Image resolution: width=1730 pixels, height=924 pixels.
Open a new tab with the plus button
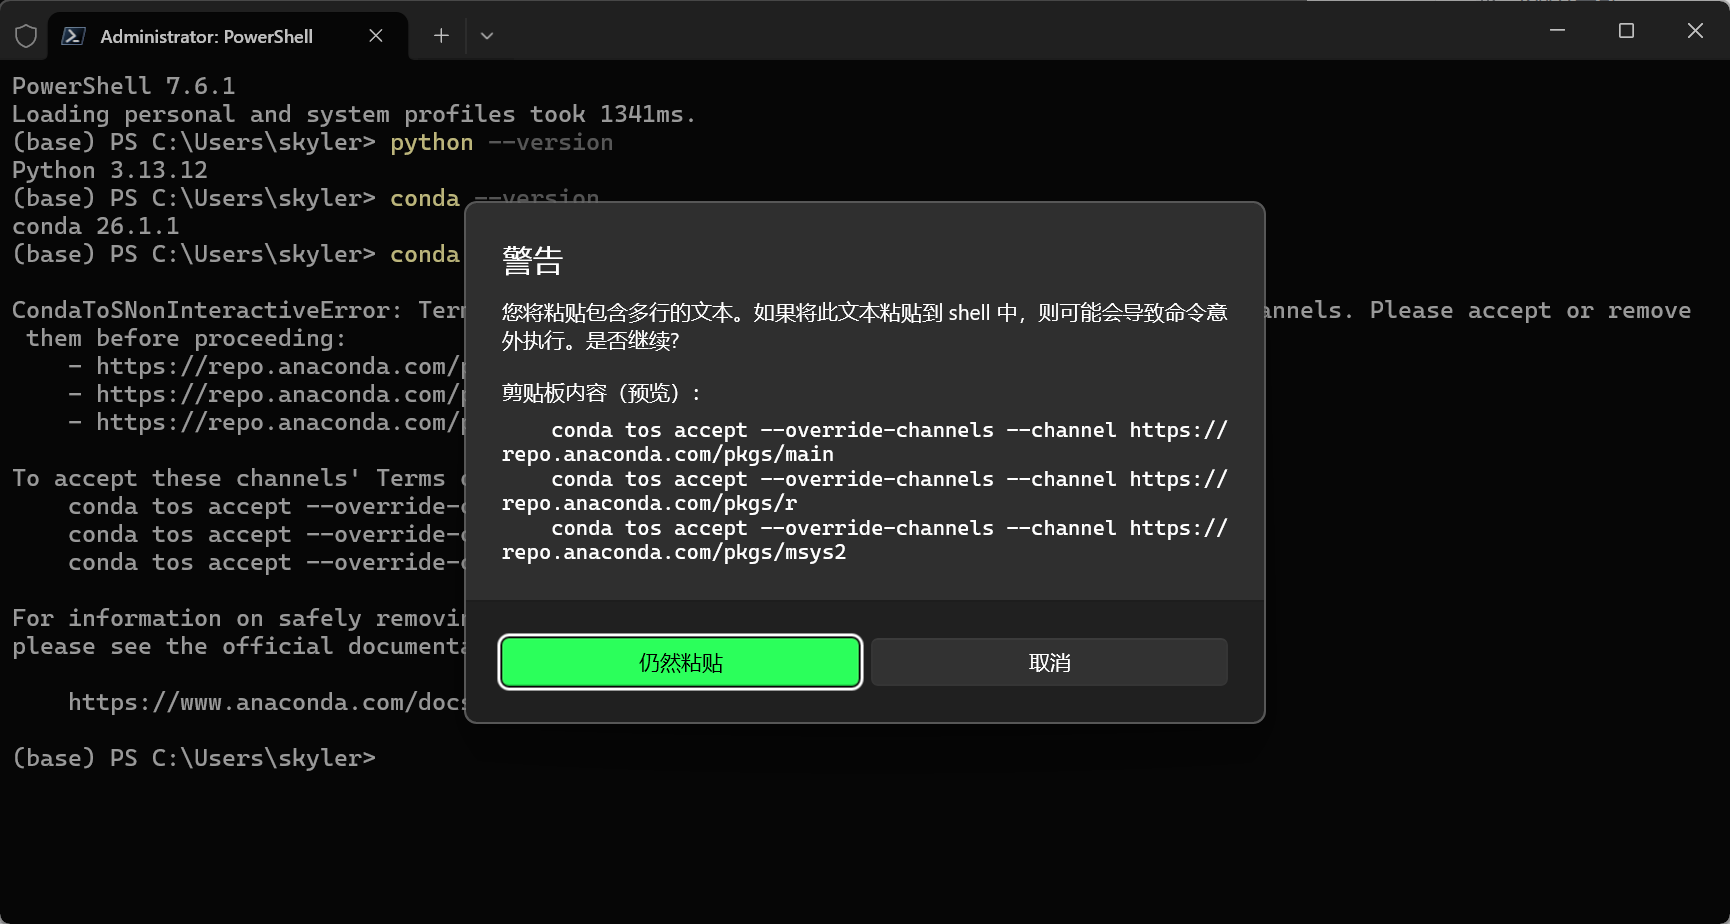point(441,36)
